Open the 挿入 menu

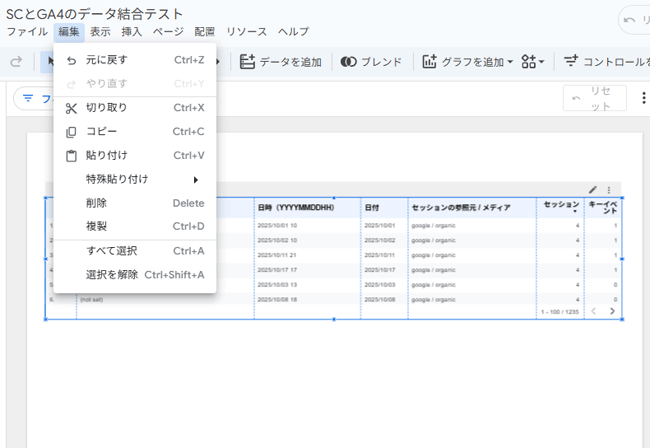coord(131,31)
